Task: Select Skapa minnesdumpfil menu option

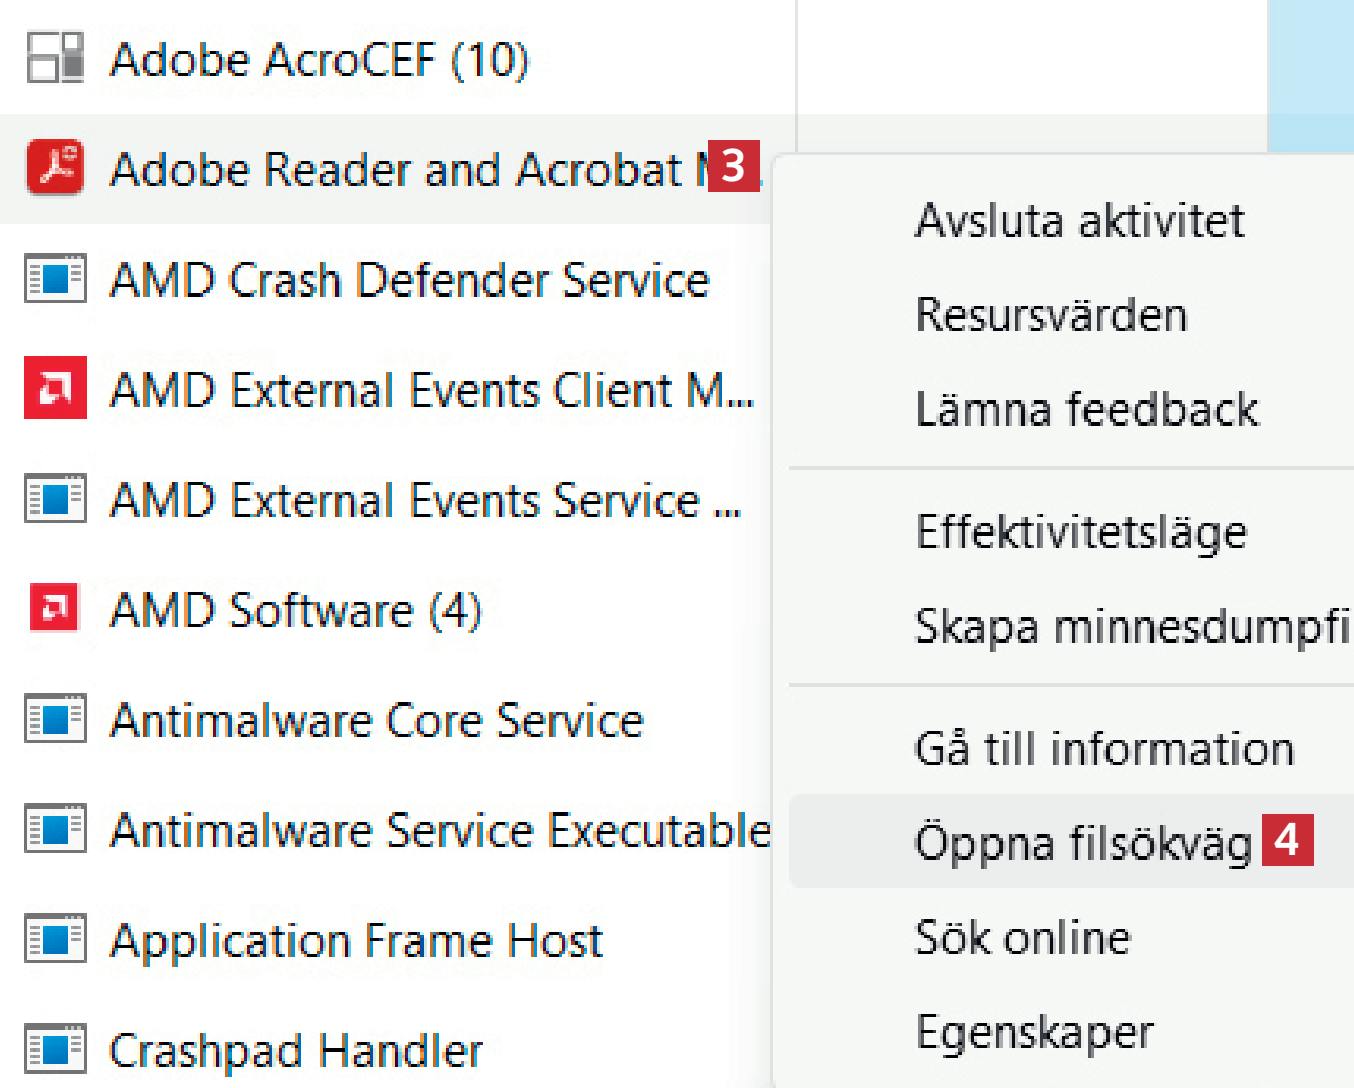Action: (1130, 627)
